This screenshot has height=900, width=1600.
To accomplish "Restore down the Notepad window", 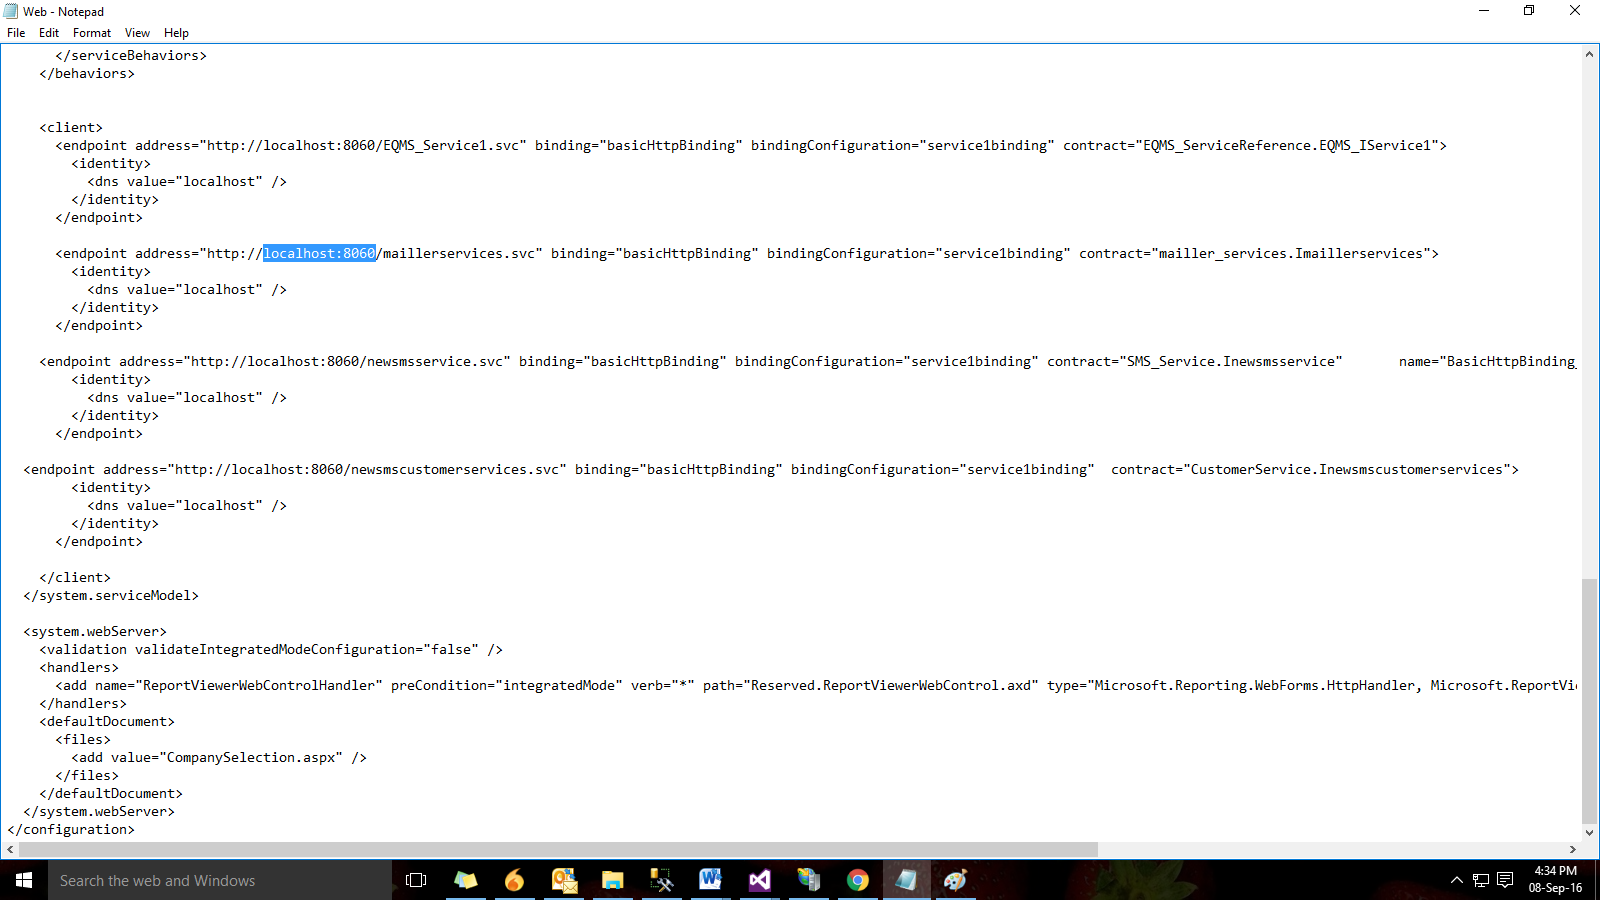I will point(1529,11).
